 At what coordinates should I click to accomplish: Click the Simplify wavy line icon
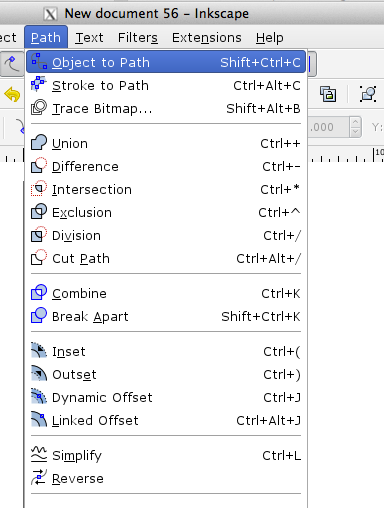39,454
